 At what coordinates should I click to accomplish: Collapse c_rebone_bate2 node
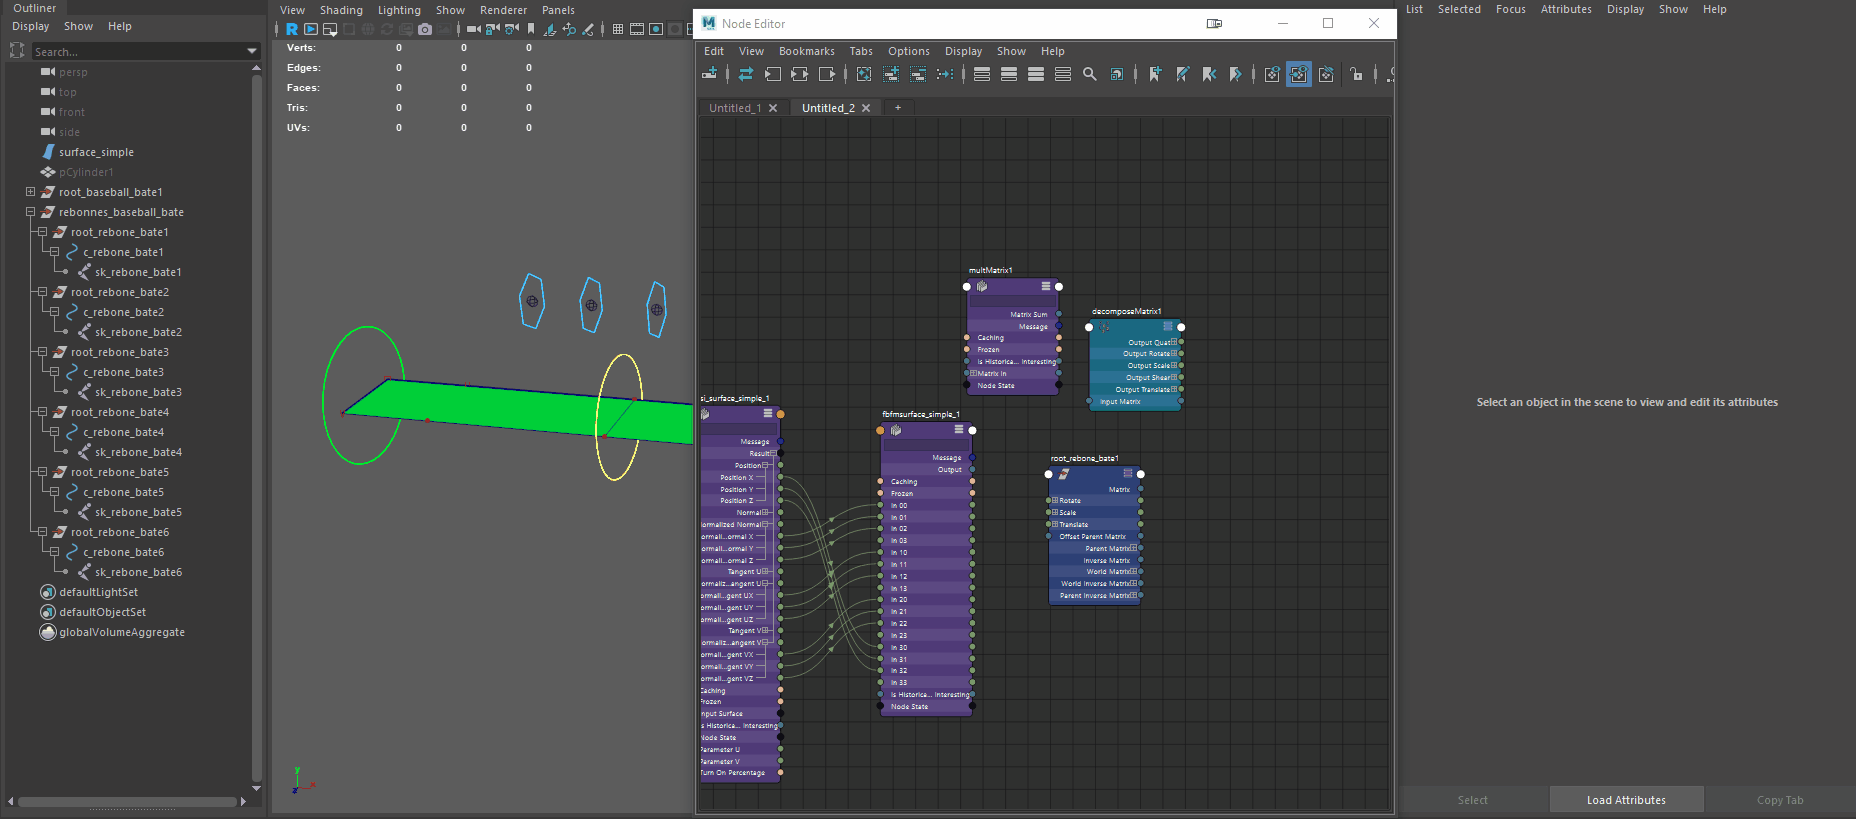click(54, 312)
